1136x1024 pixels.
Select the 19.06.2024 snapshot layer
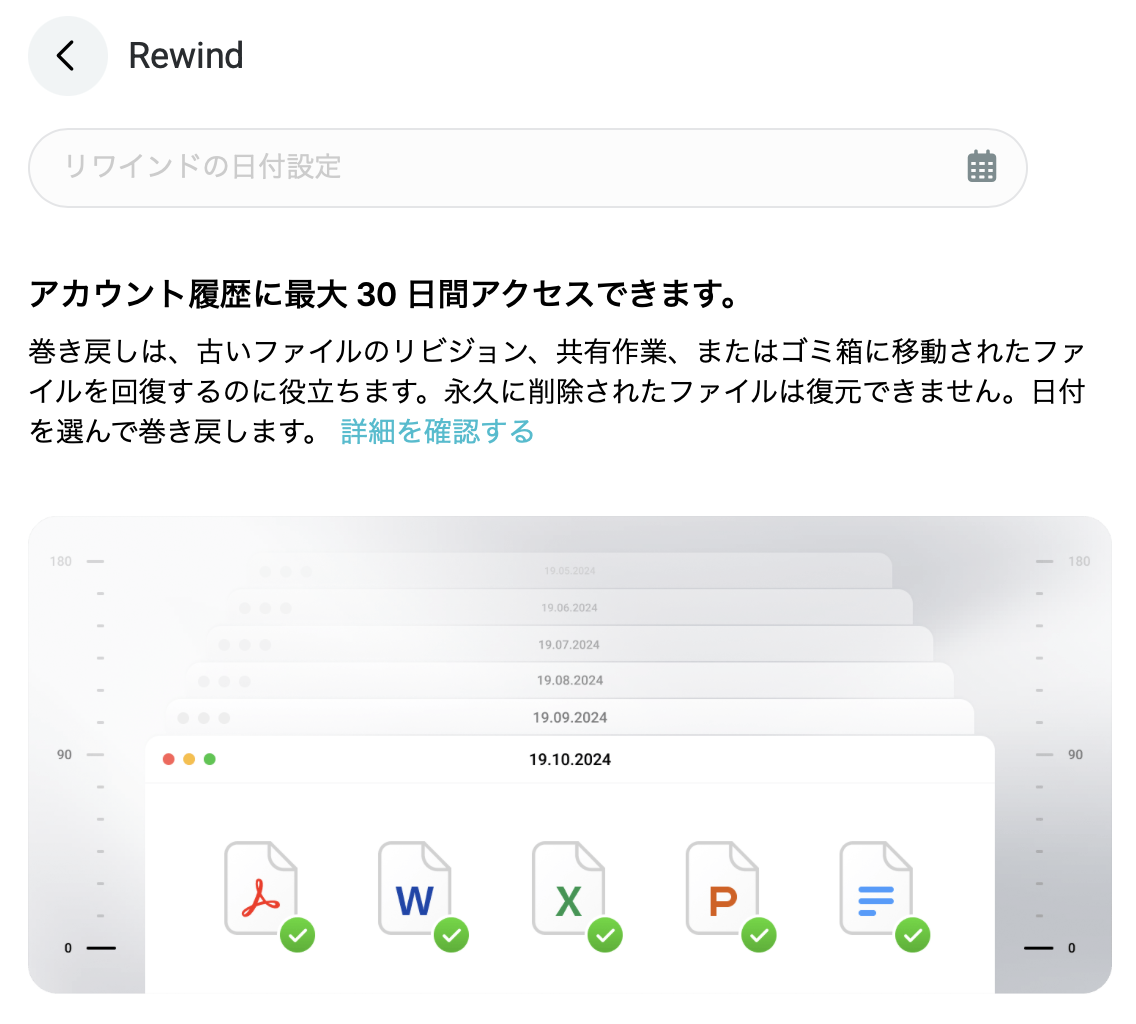569,607
